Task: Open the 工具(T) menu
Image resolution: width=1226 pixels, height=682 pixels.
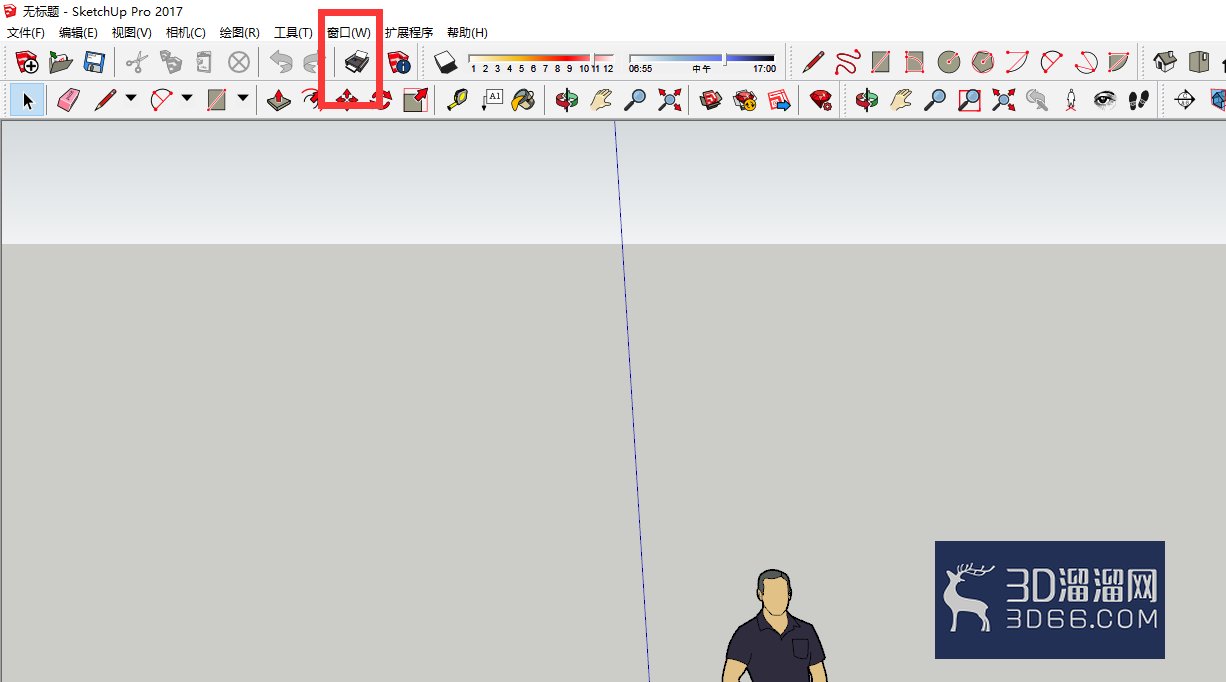Action: point(293,33)
